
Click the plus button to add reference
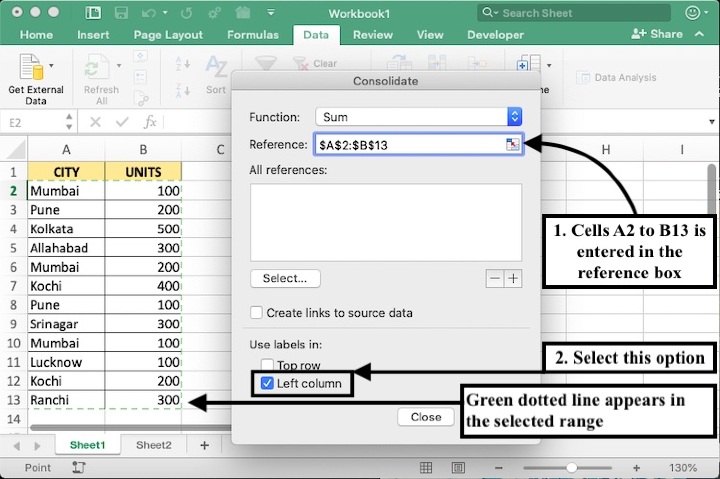click(513, 278)
